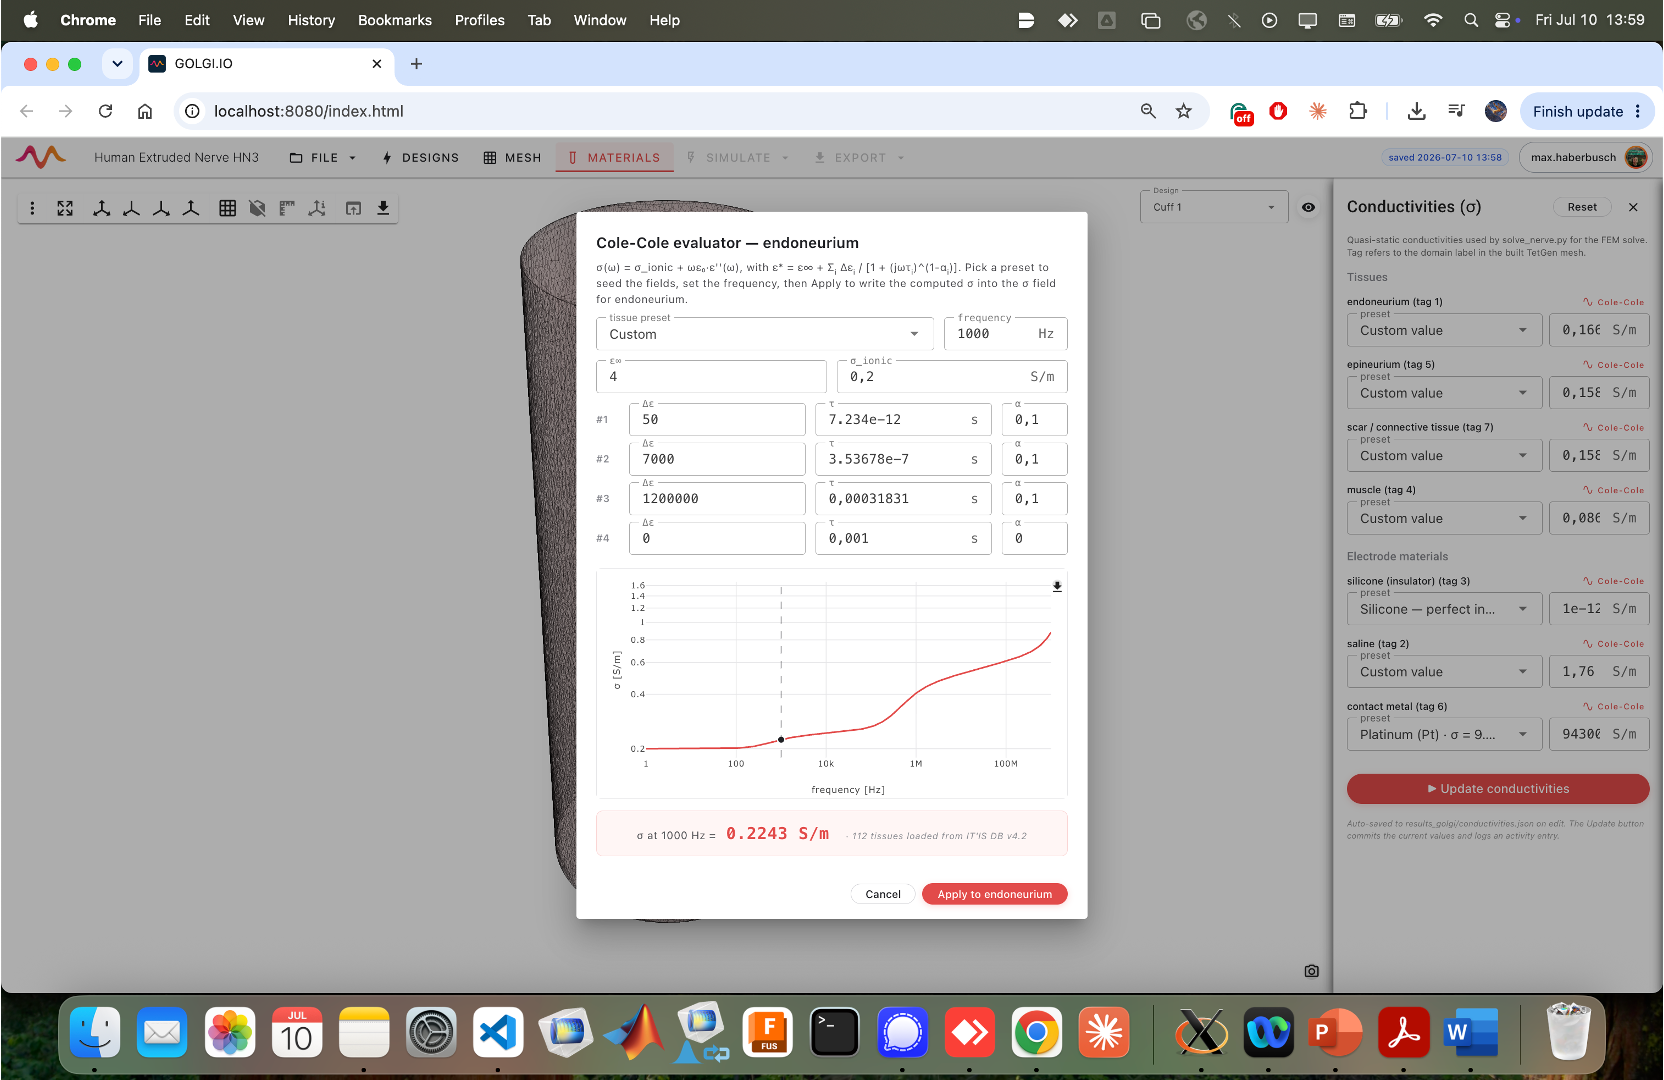This screenshot has width=1664, height=1080.
Task: Open the FILE menu dropdown
Action: tap(322, 158)
